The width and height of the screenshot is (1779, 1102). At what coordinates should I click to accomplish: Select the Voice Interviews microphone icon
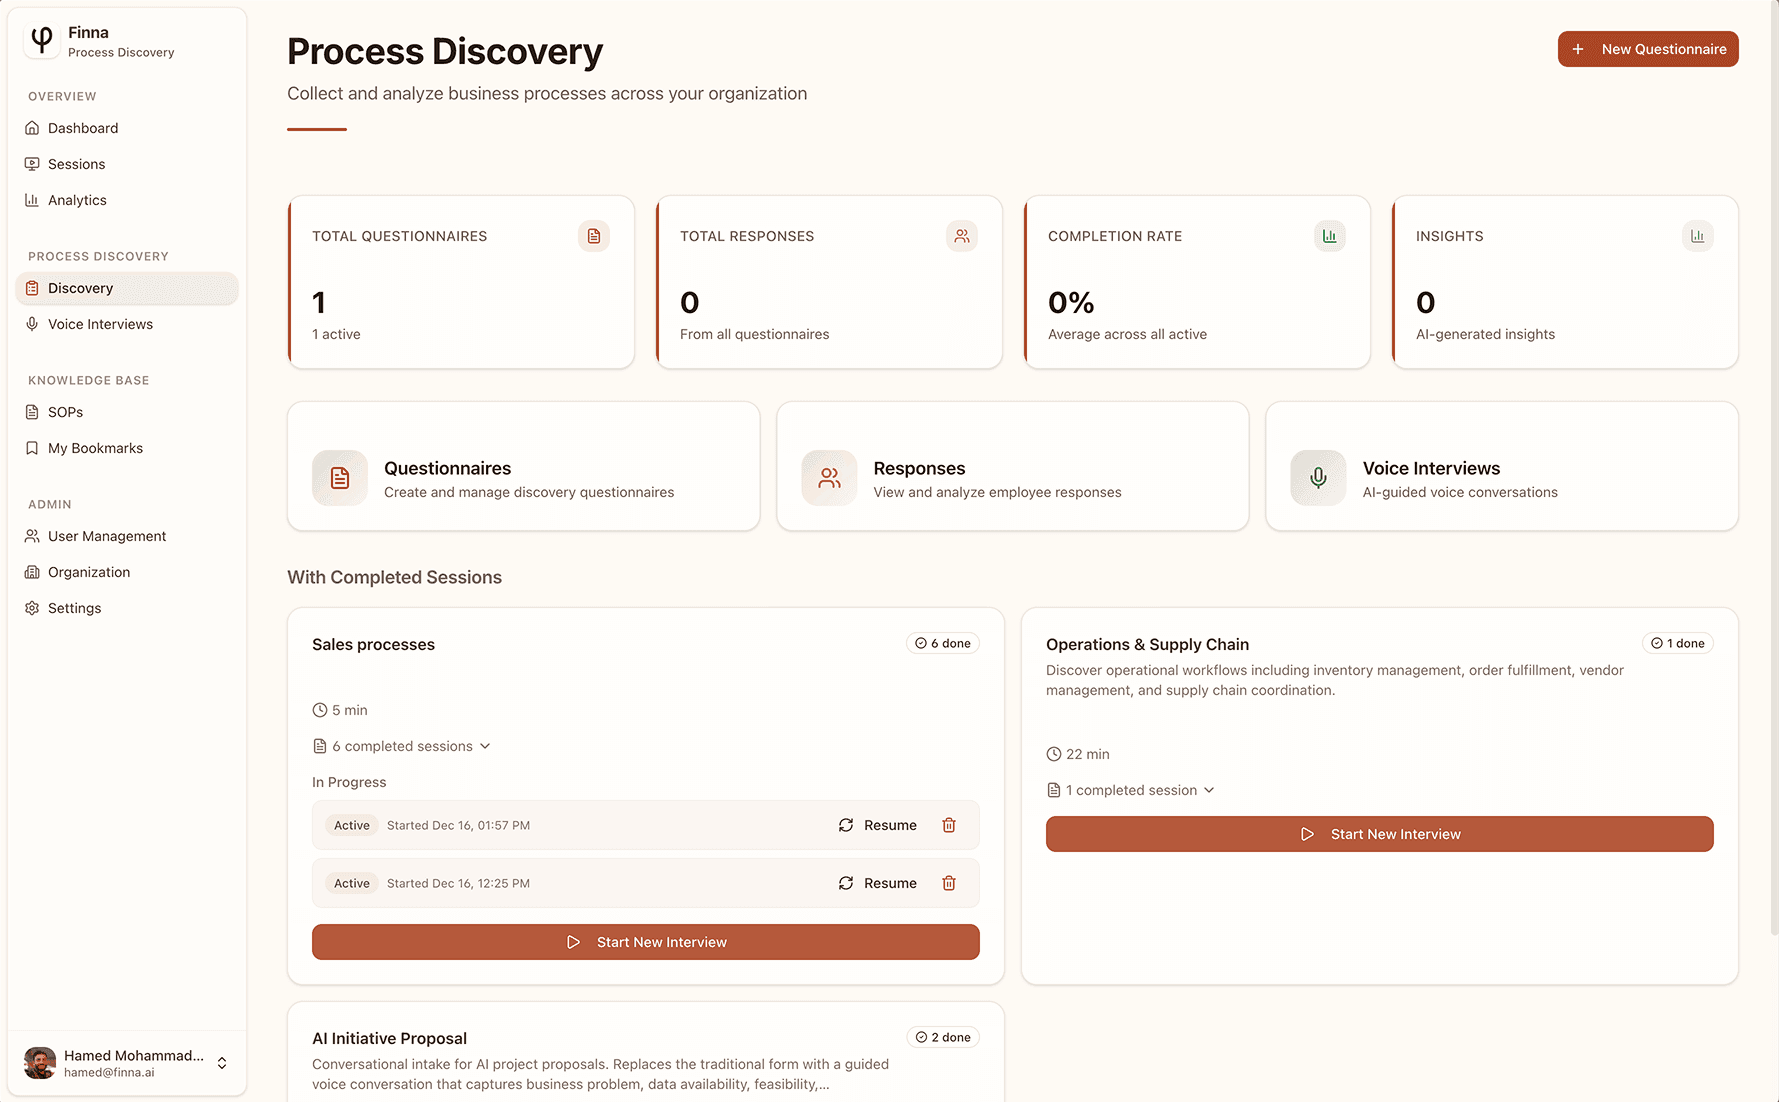click(32, 324)
